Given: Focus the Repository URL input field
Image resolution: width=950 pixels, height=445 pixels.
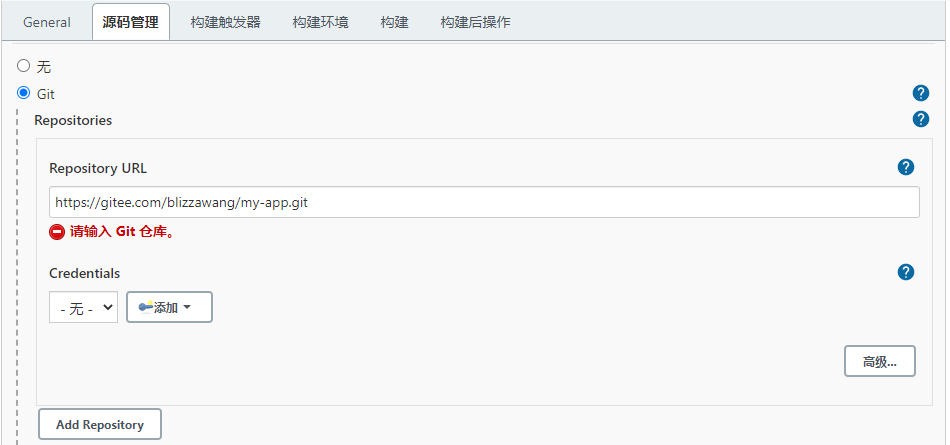Looking at the screenshot, I should point(484,202).
